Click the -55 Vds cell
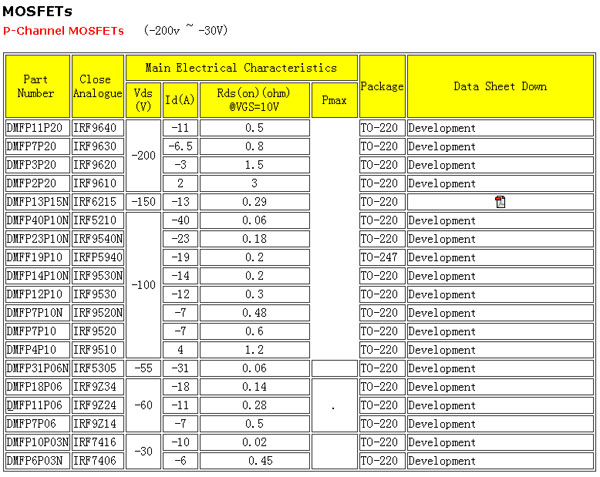The height and width of the screenshot is (477, 600). pos(143,368)
